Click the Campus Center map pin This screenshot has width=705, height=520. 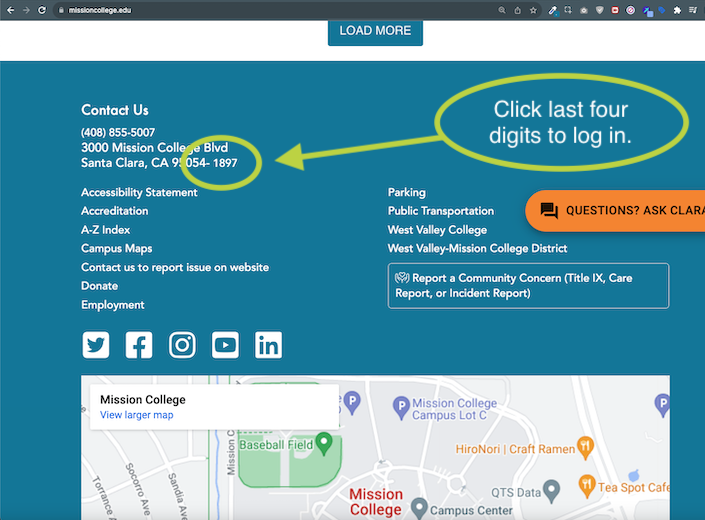(419, 508)
